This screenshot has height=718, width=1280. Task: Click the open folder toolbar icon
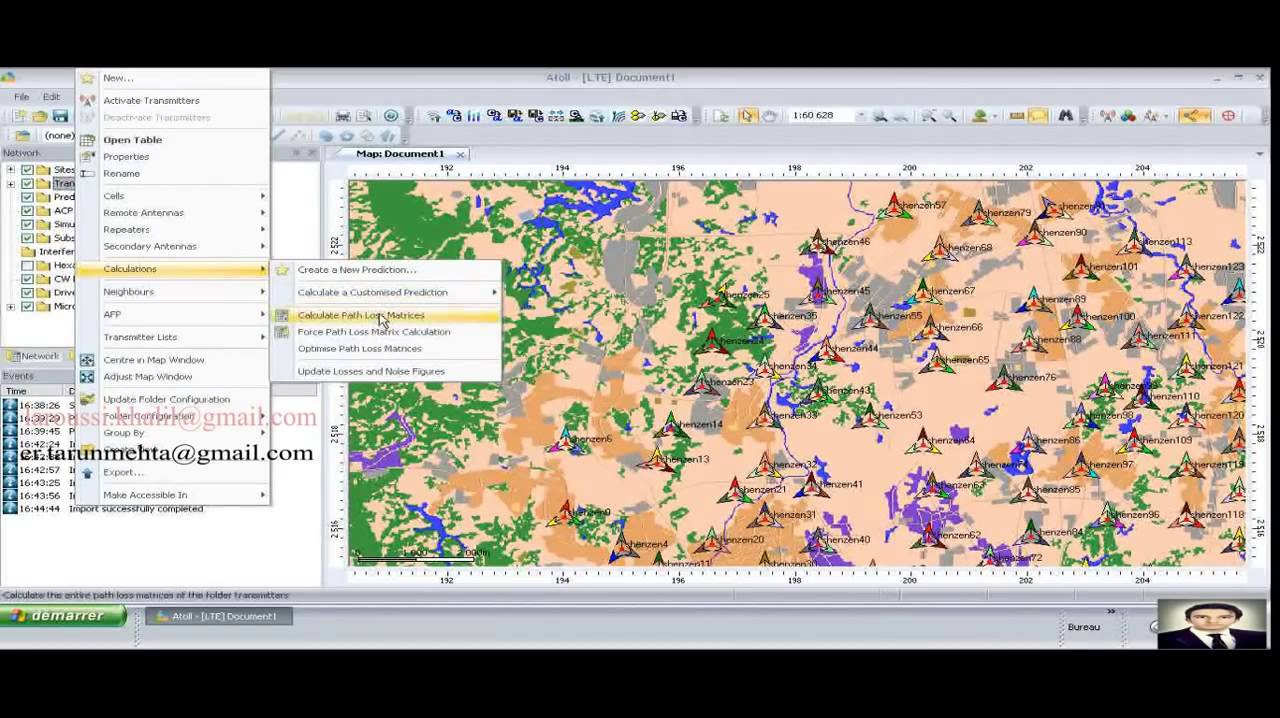[x=40, y=116]
